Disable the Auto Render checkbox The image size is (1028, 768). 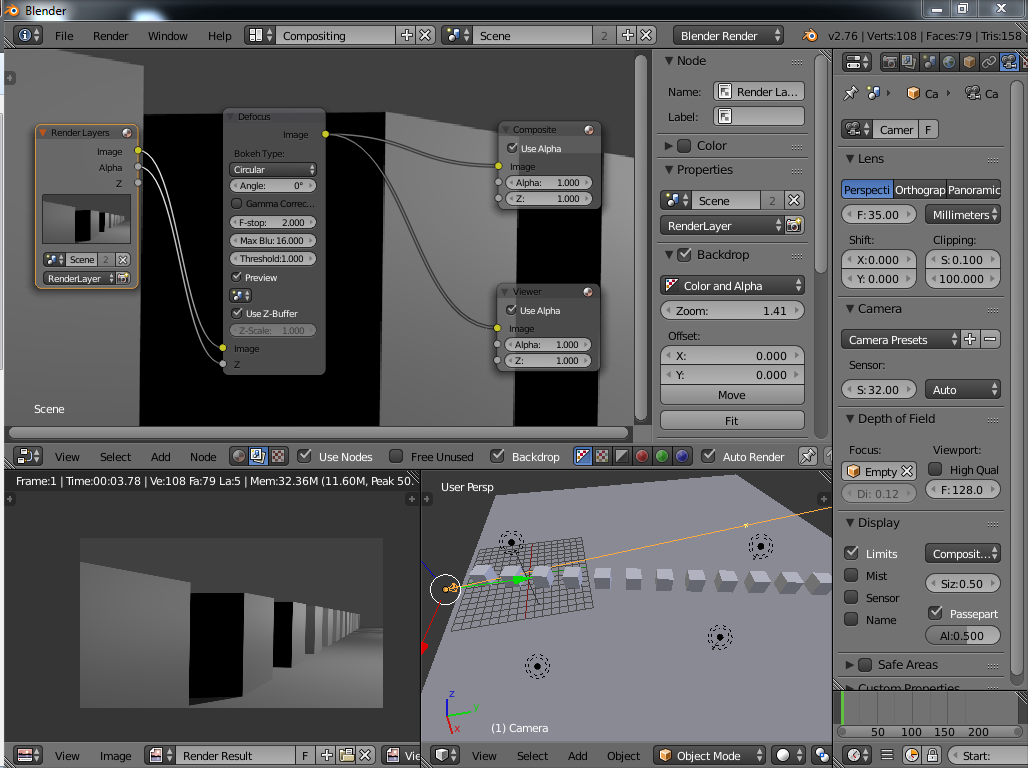click(709, 457)
